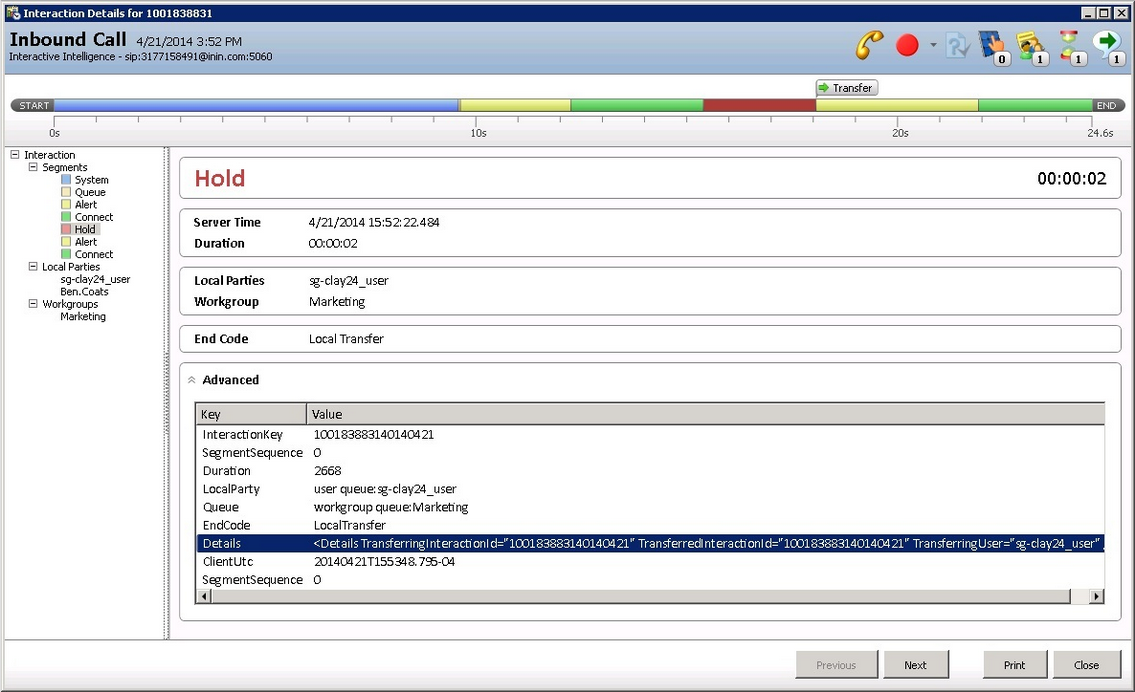Click the question mark document icon
Image resolution: width=1135 pixels, height=692 pixels.
click(x=957, y=45)
